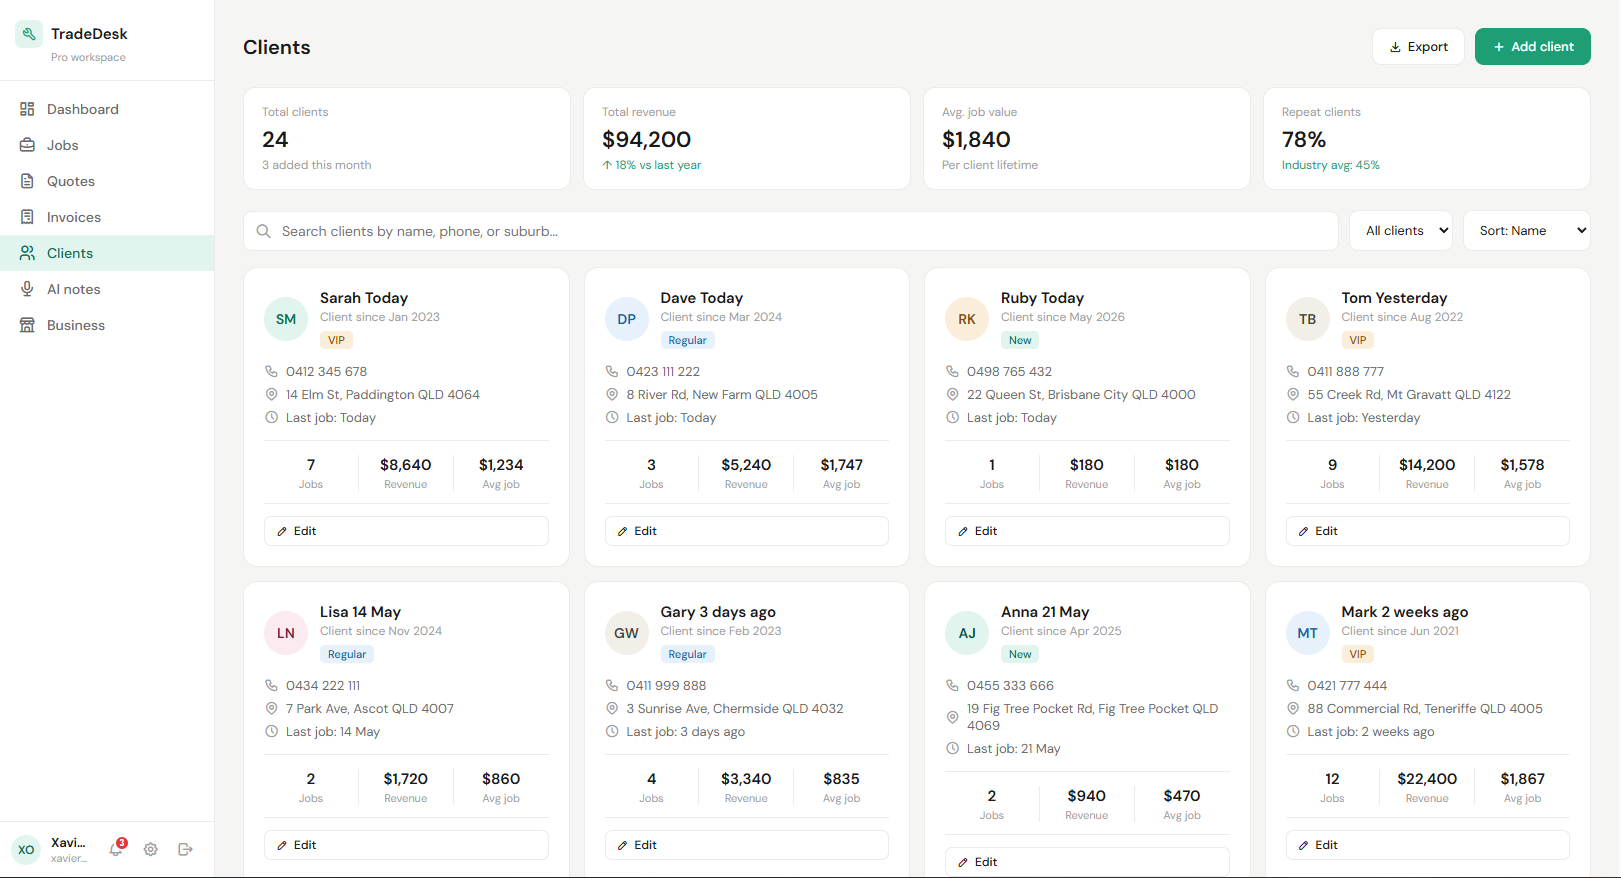Click phone icon next to 0455 333 666
The width and height of the screenshot is (1621, 878).
click(952, 685)
